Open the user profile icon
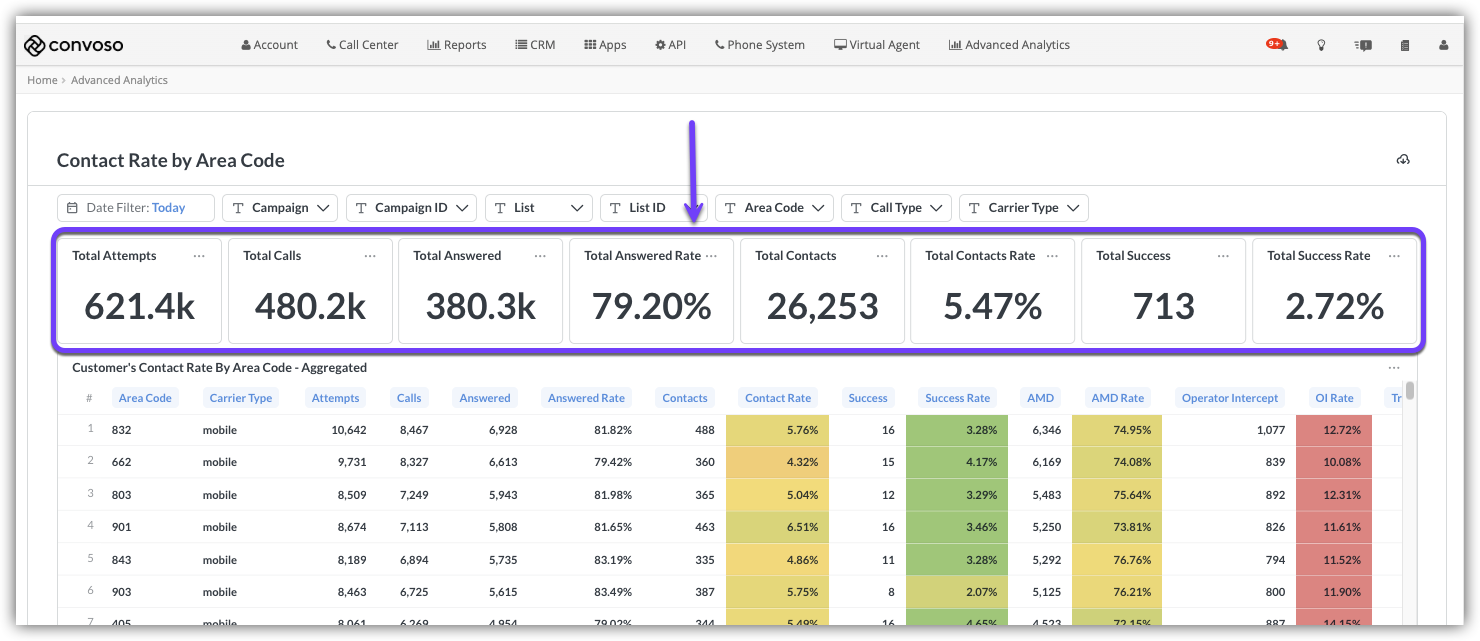1480x641 pixels. tap(1443, 45)
